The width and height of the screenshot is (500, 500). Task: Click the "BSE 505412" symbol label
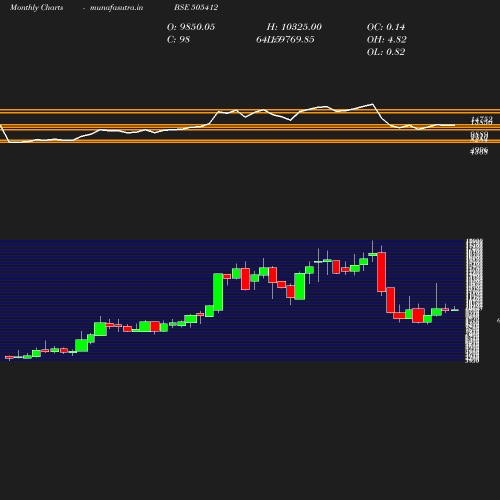pos(196,7)
